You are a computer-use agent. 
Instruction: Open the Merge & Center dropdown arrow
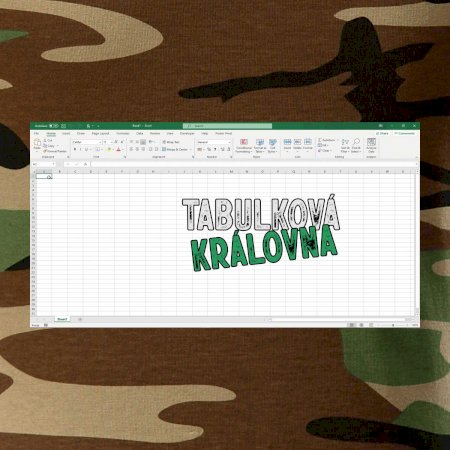(191, 149)
